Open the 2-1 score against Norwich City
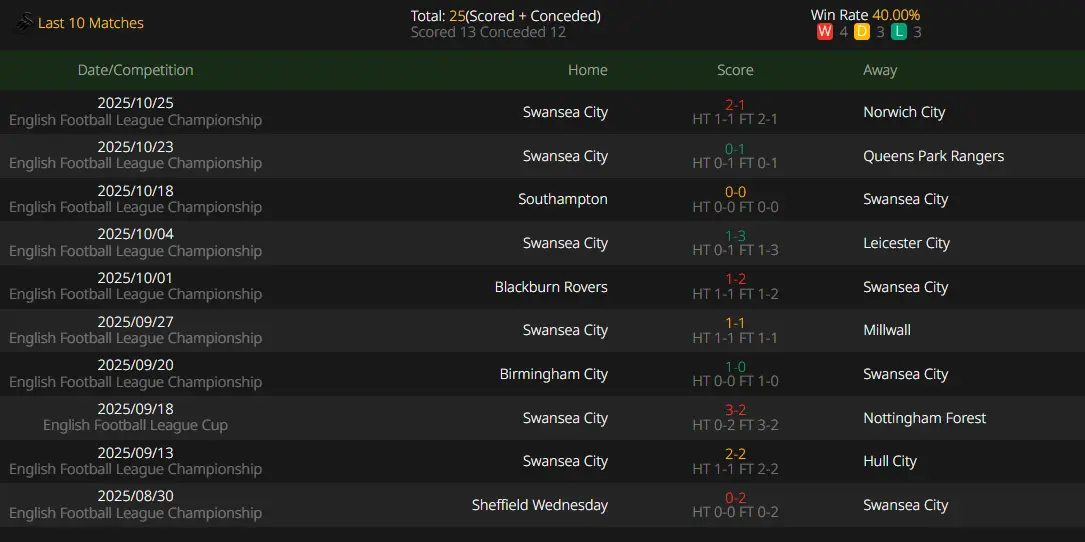Viewport: 1085px width, 542px height. coord(735,105)
